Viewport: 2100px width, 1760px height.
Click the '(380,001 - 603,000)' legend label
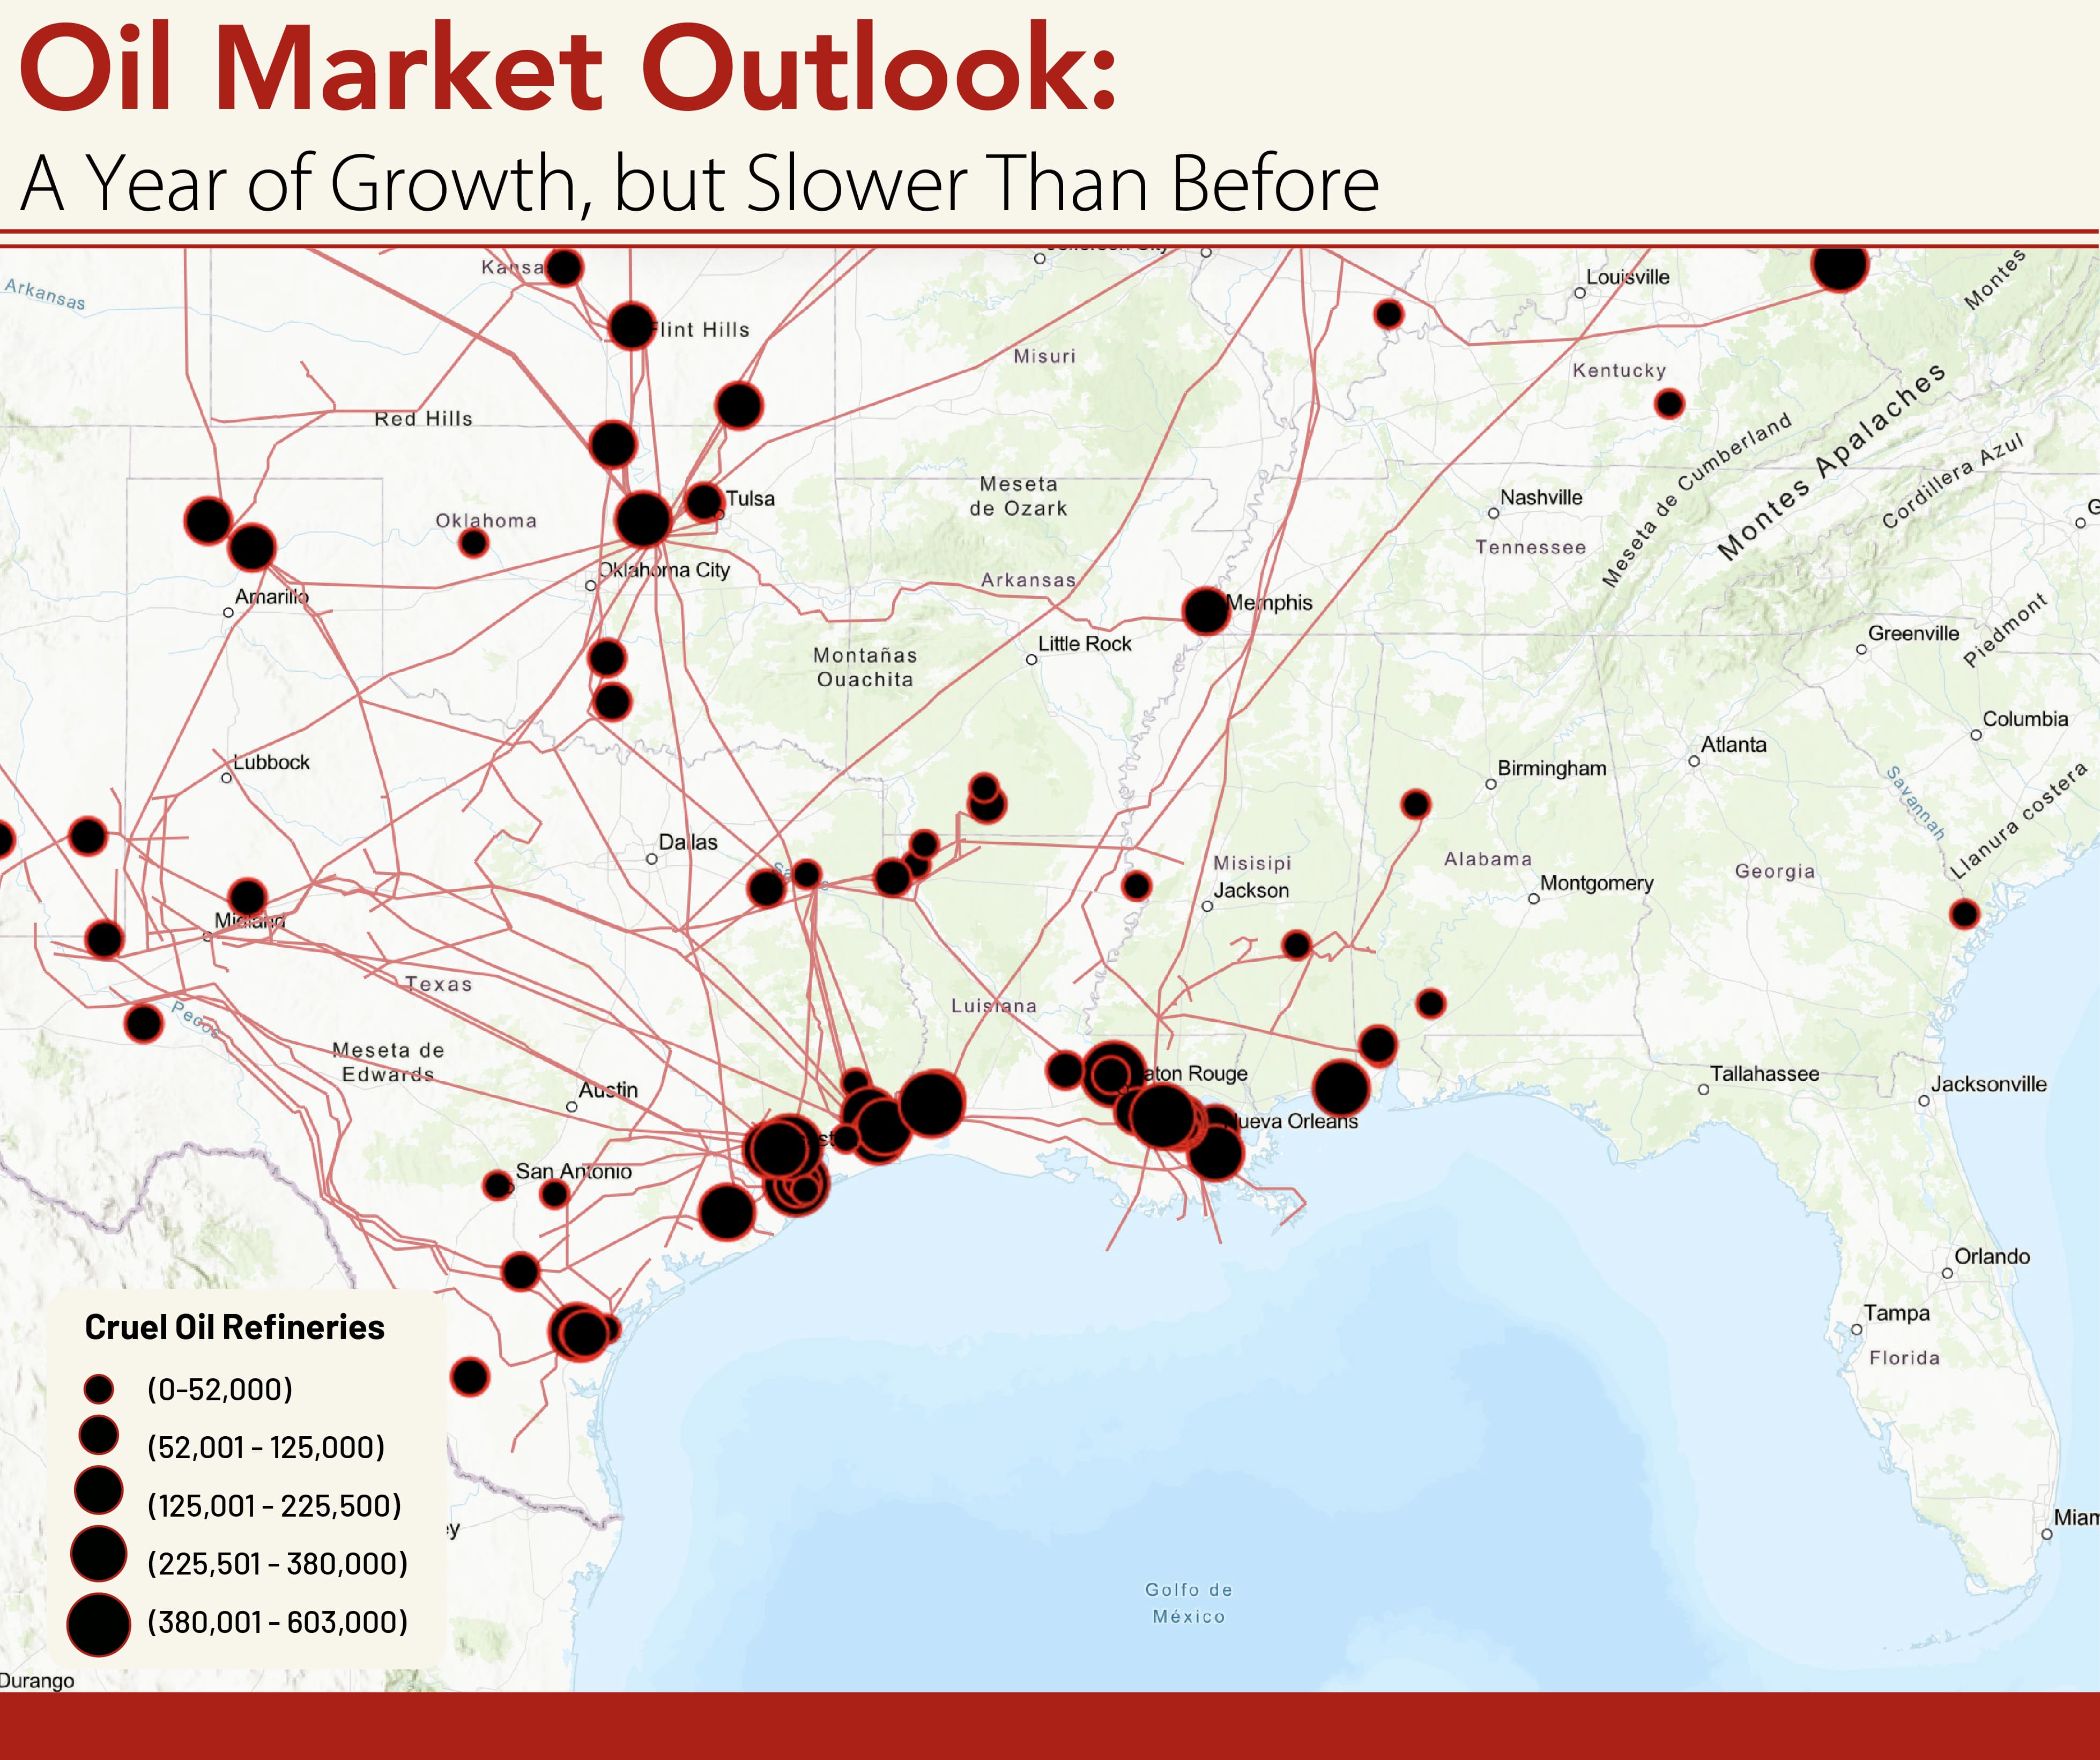pyautogui.click(x=277, y=1621)
